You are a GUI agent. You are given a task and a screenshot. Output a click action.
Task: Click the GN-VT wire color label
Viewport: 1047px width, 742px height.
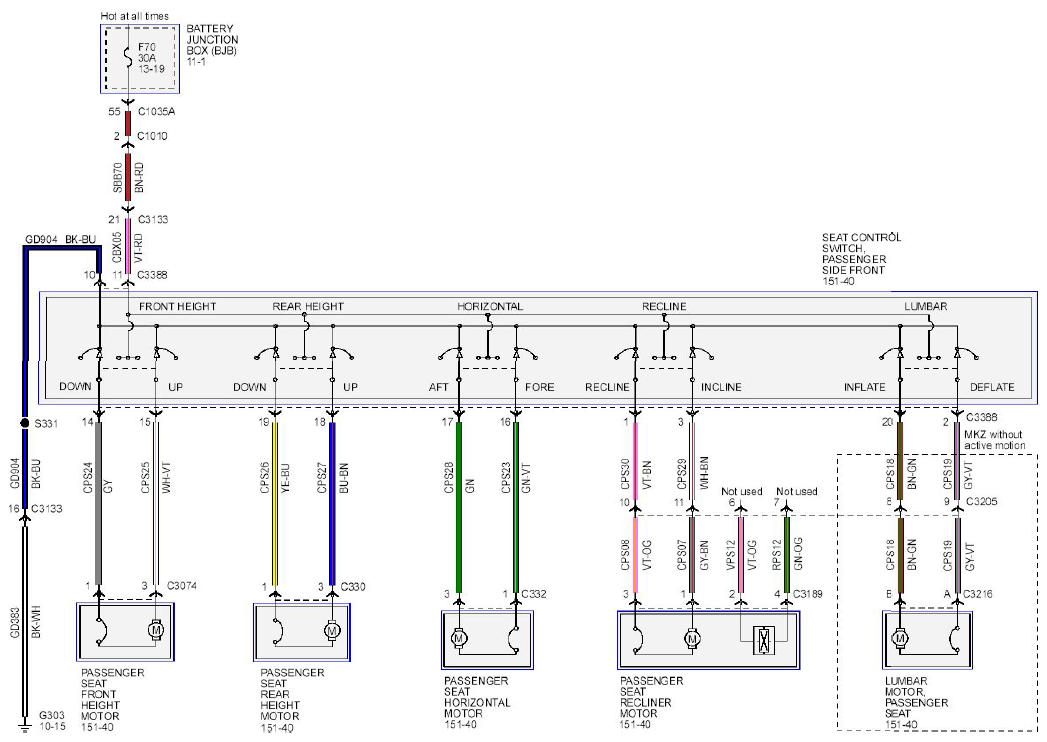(527, 478)
